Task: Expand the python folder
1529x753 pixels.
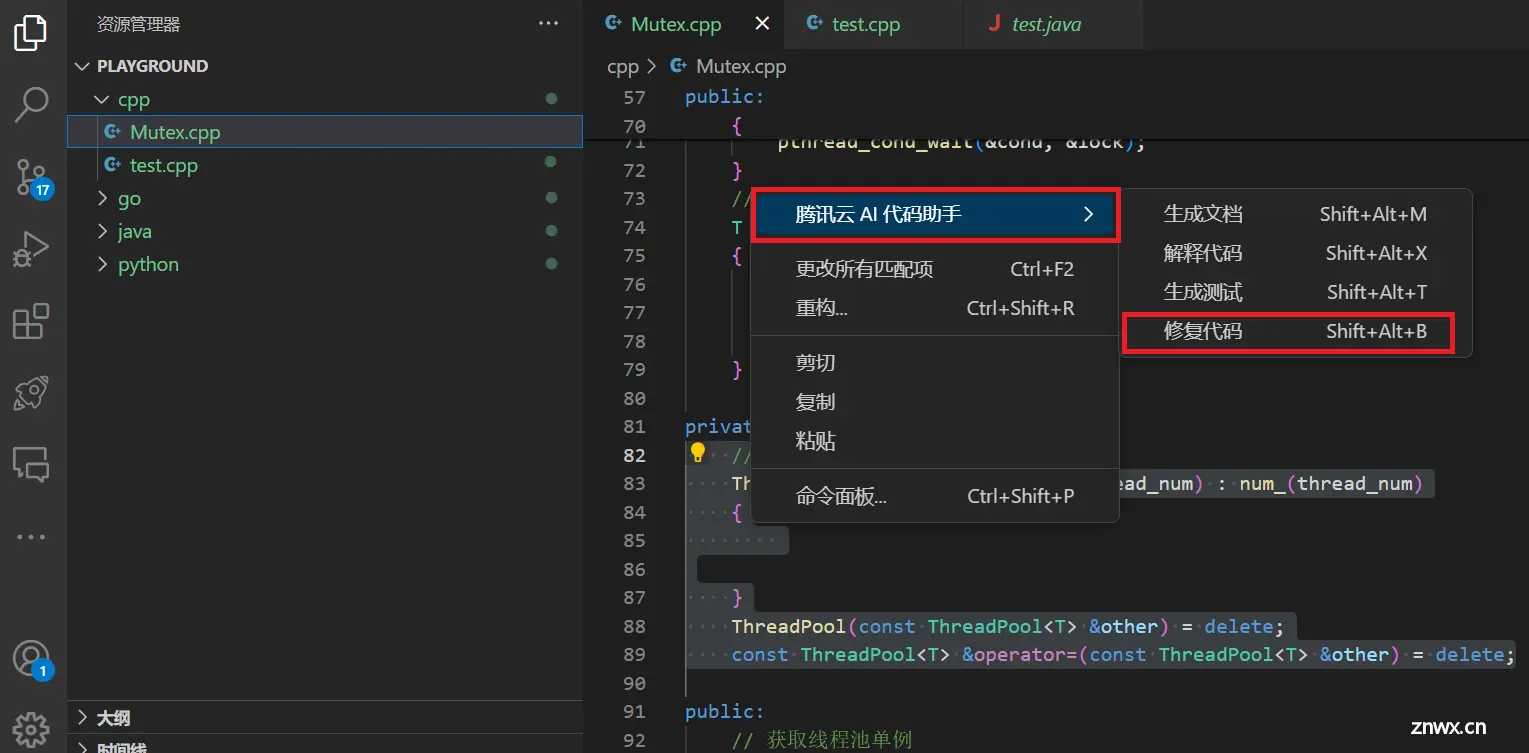Action: click(102, 264)
